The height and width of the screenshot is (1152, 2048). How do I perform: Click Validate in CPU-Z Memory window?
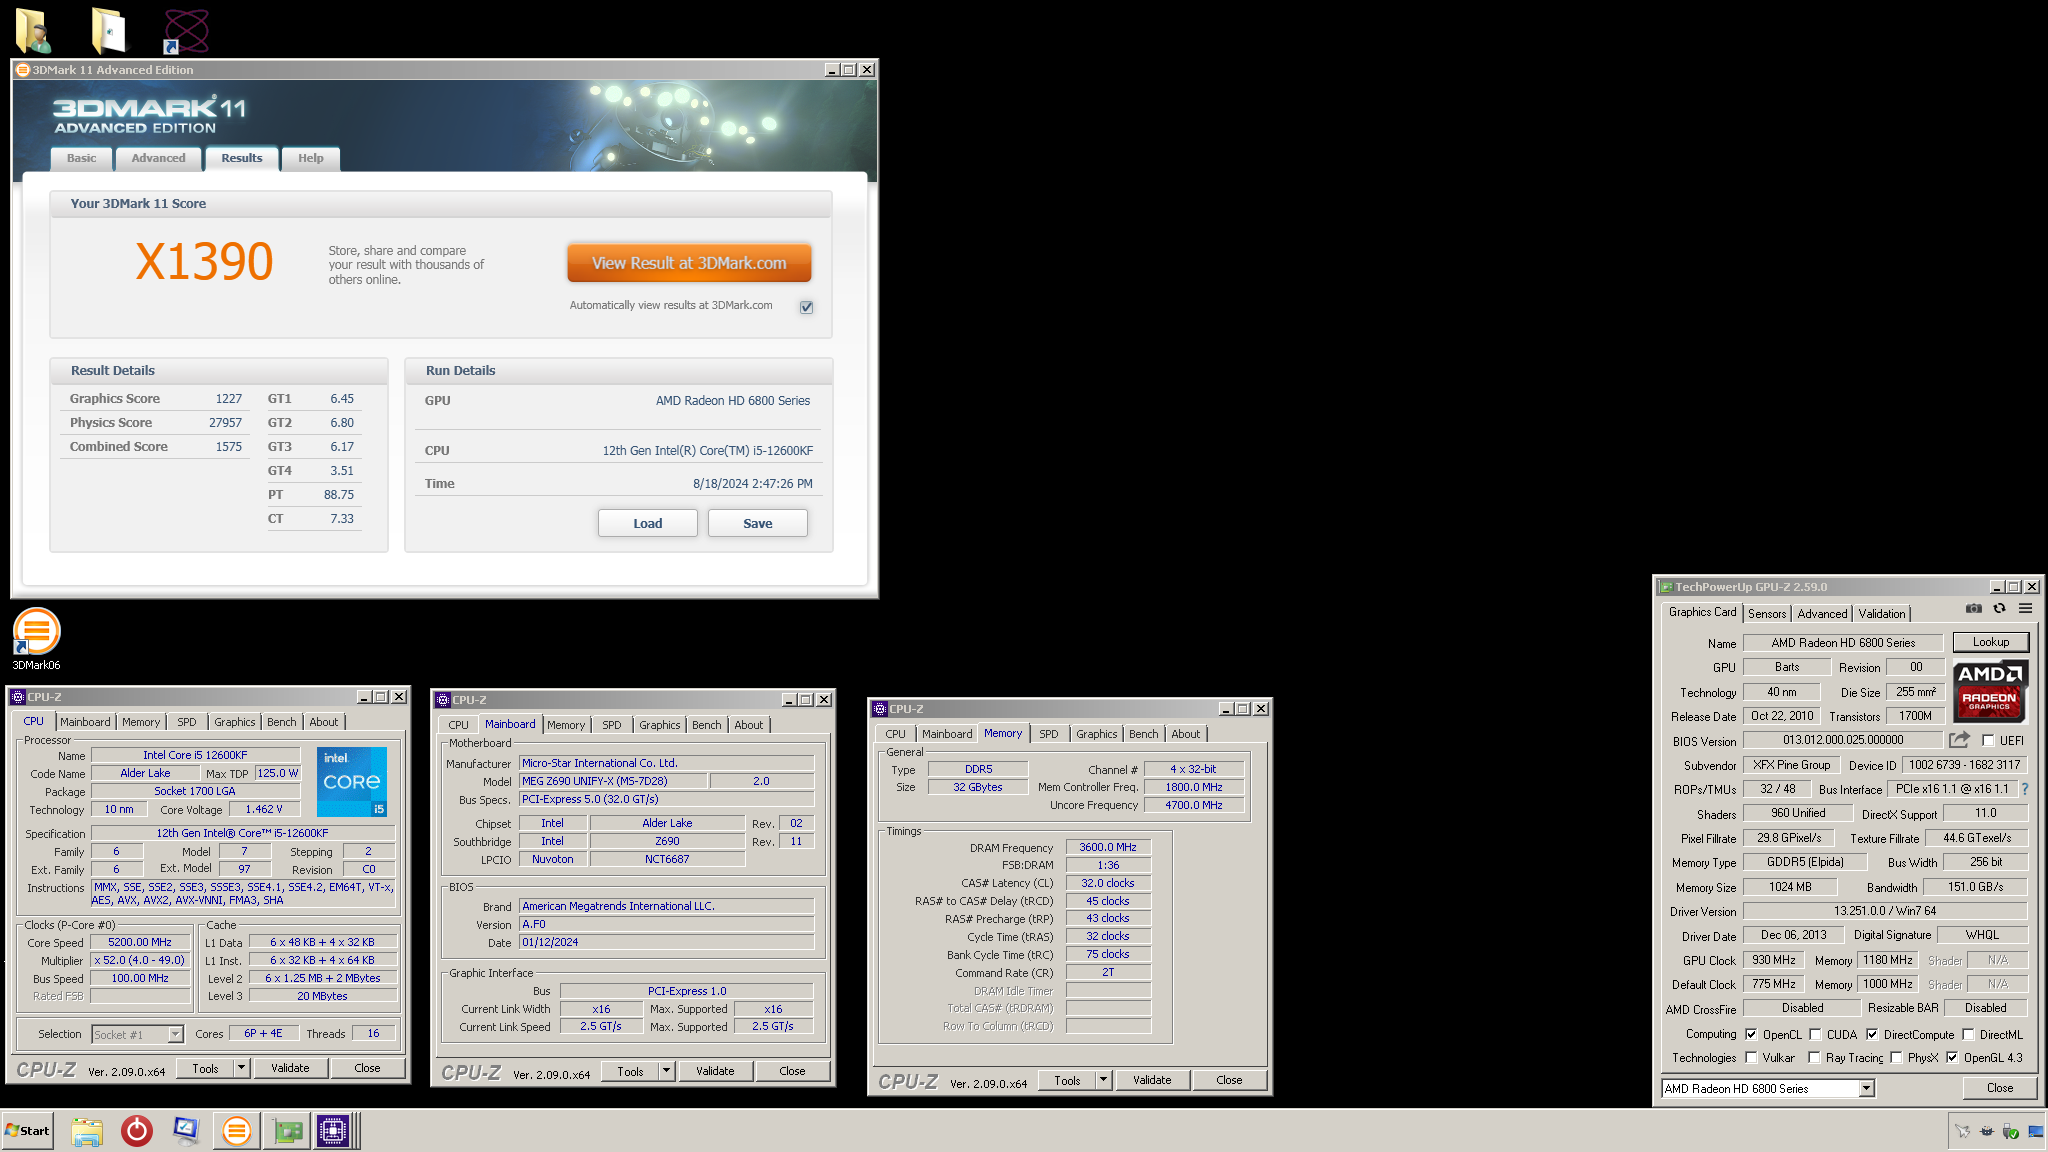1152,1080
